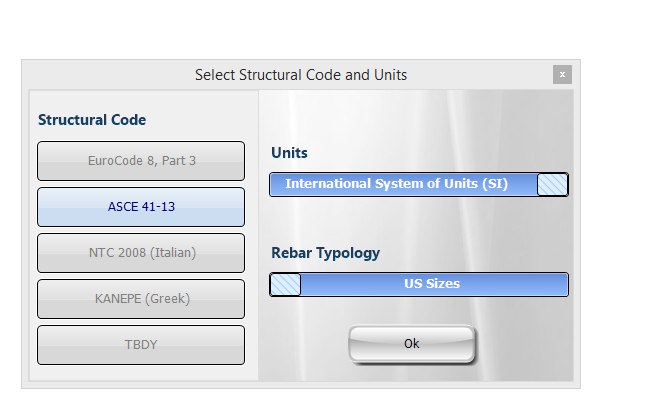Confirm selection with the Ok button
Screen dimensions: 653x408
411,343
